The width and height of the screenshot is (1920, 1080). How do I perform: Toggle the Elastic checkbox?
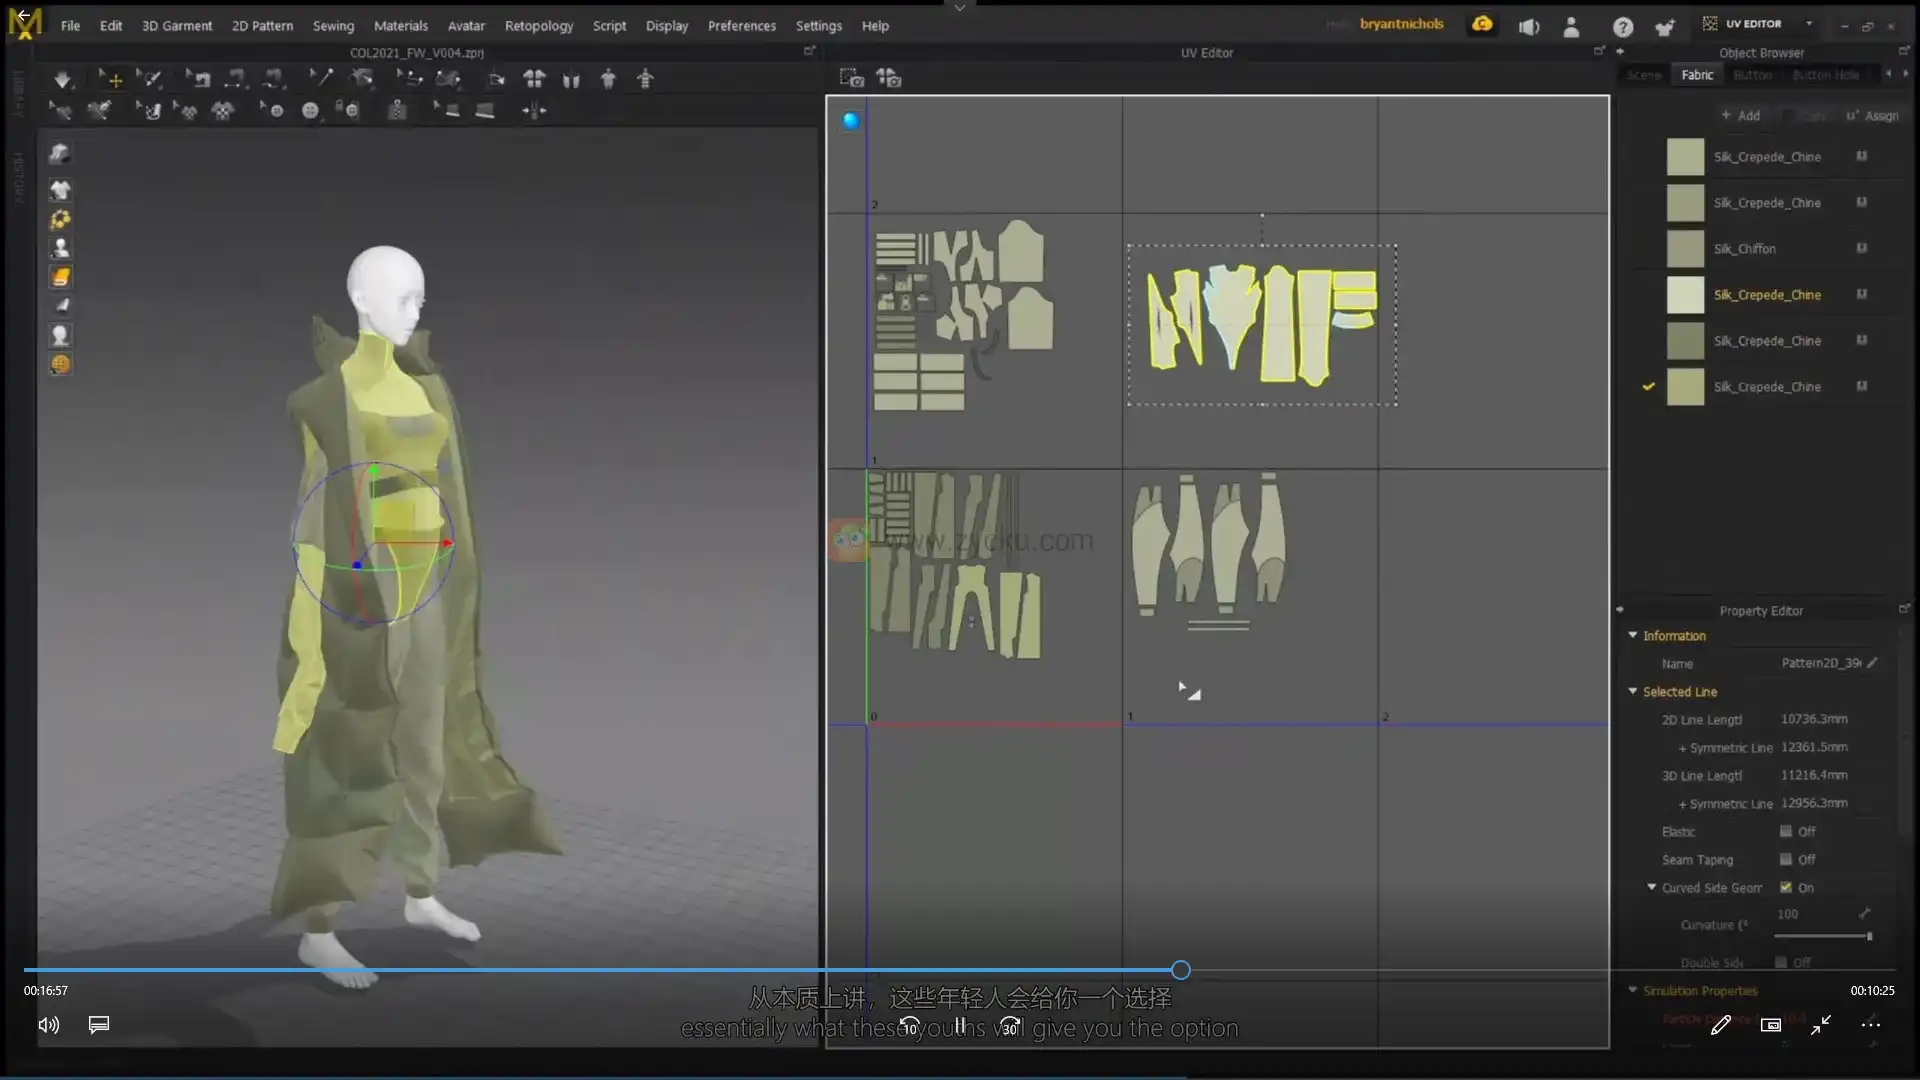click(x=1786, y=831)
